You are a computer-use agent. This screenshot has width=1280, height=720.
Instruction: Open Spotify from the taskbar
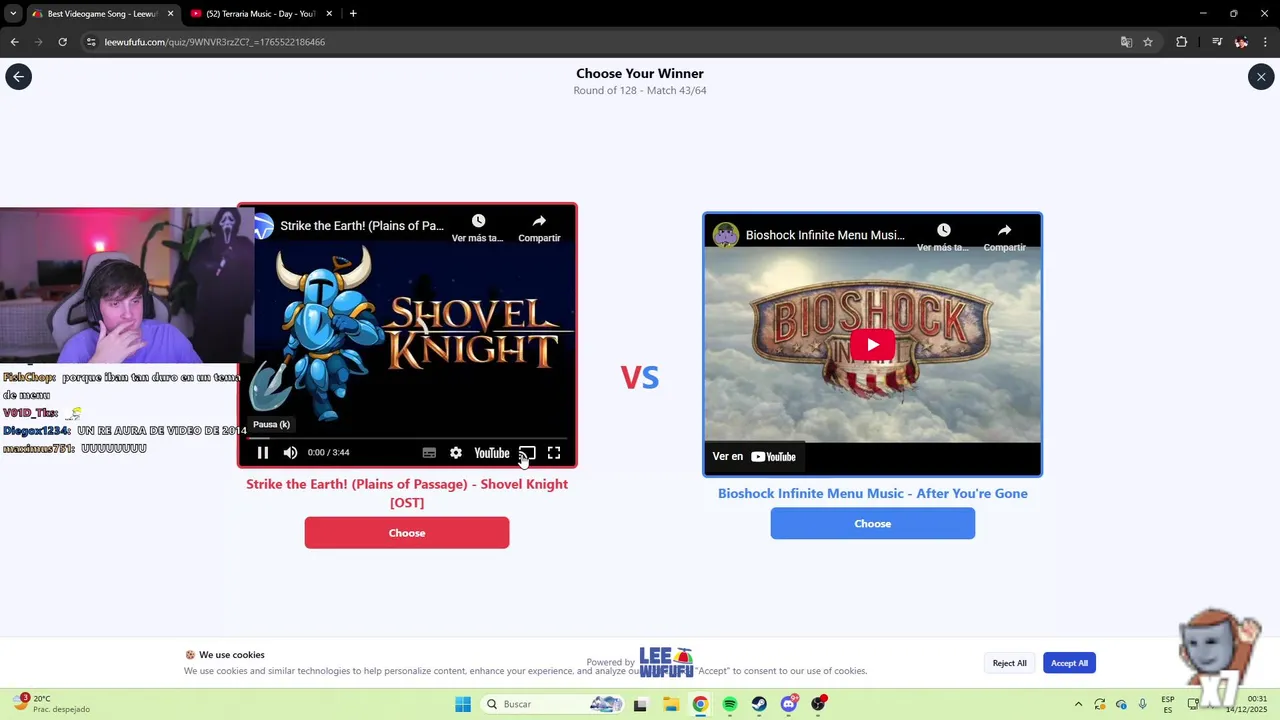click(730, 704)
